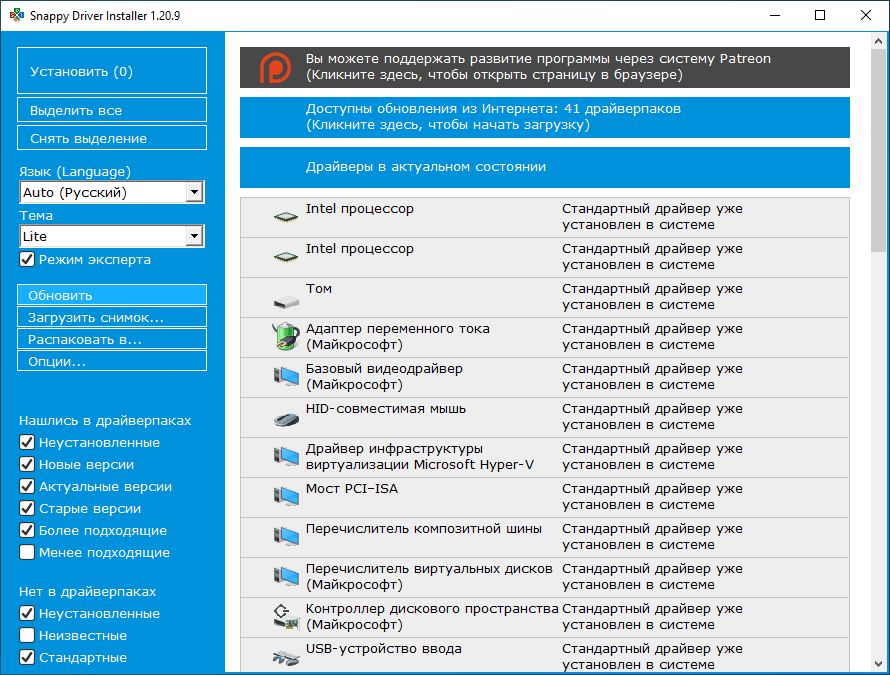
Task: Toggle the Более подходящие checkbox
Action: [27, 530]
